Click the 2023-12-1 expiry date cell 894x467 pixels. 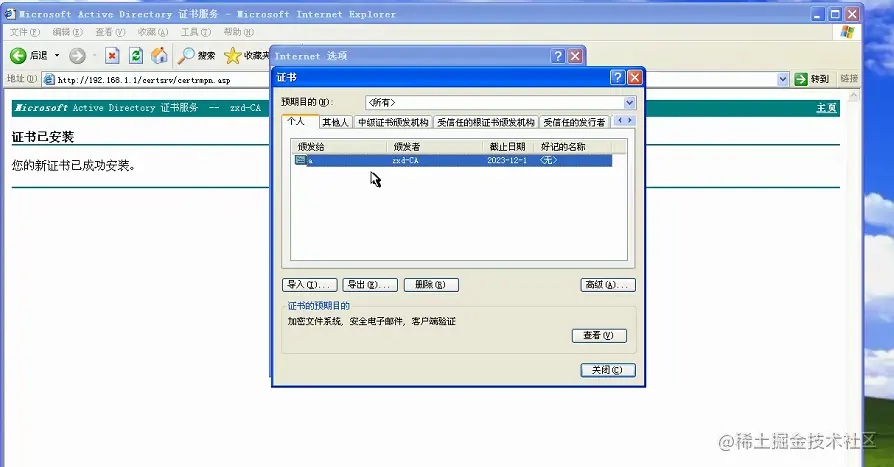pyautogui.click(x=507, y=161)
